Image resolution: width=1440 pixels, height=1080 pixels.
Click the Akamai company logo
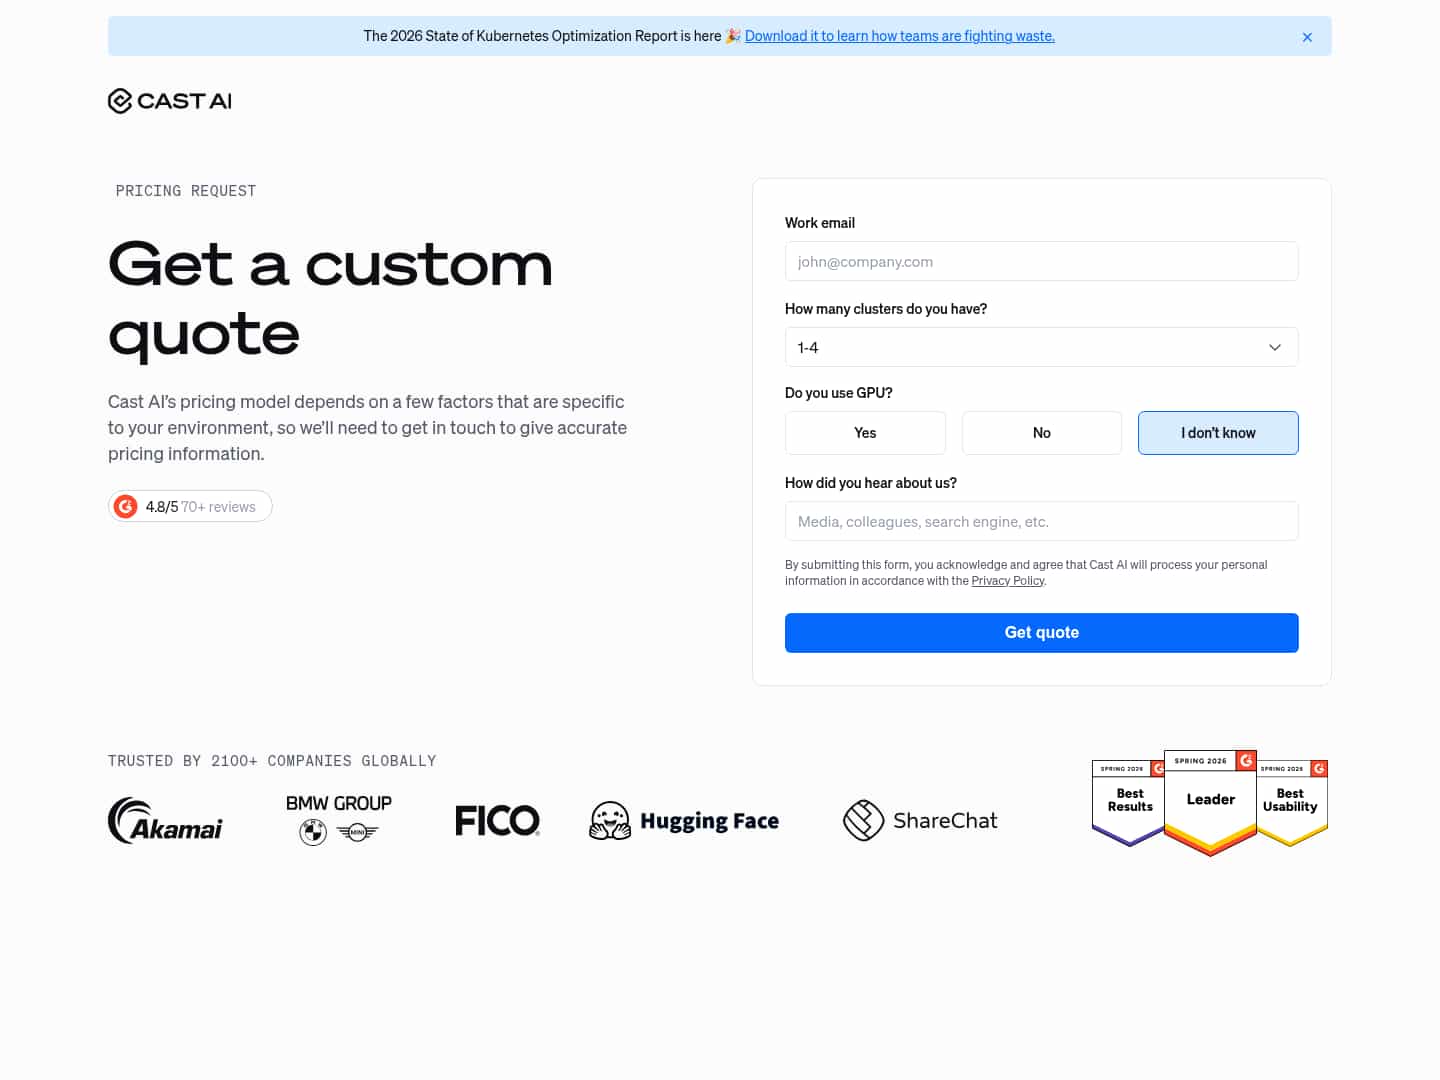click(164, 820)
